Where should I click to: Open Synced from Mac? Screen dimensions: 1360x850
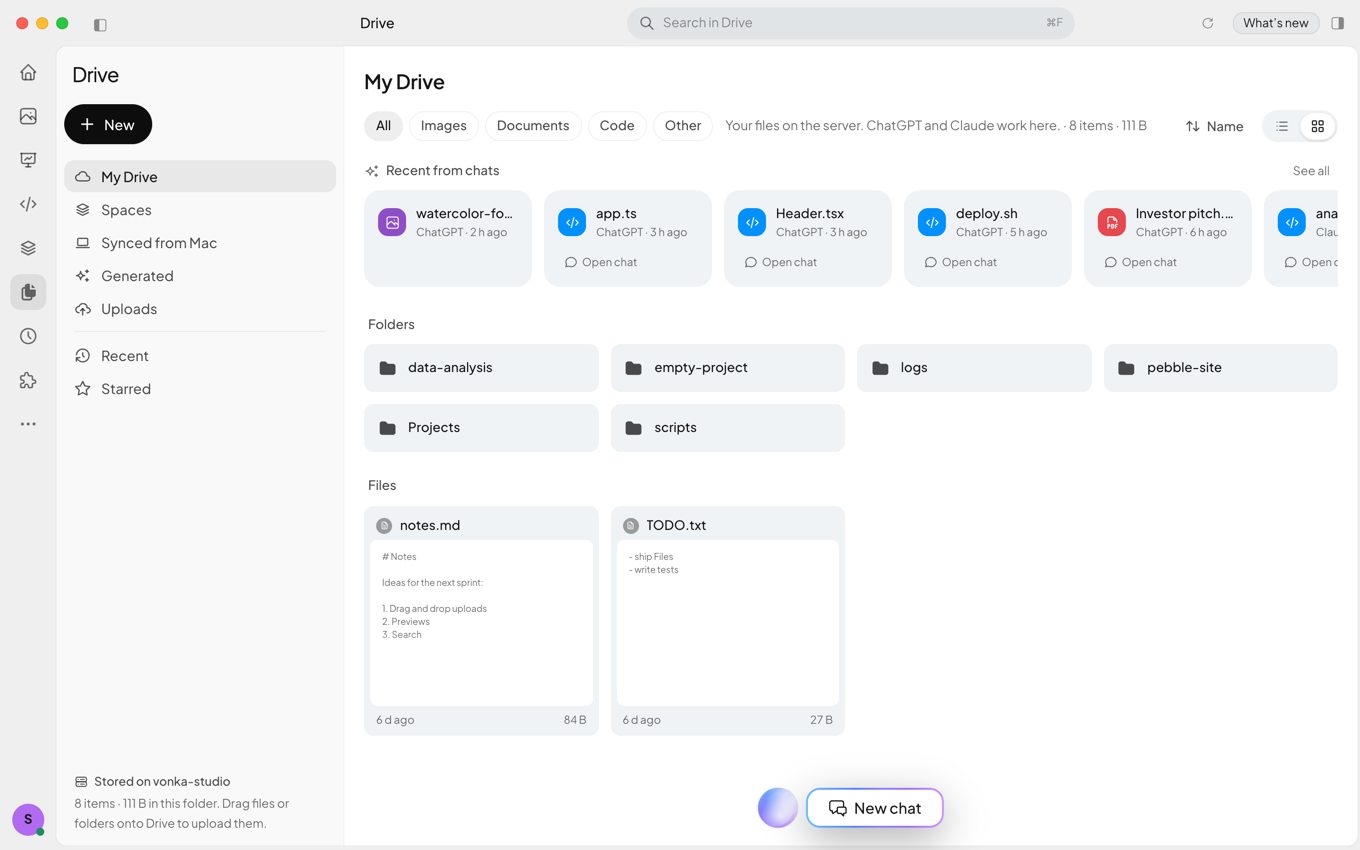coord(200,243)
